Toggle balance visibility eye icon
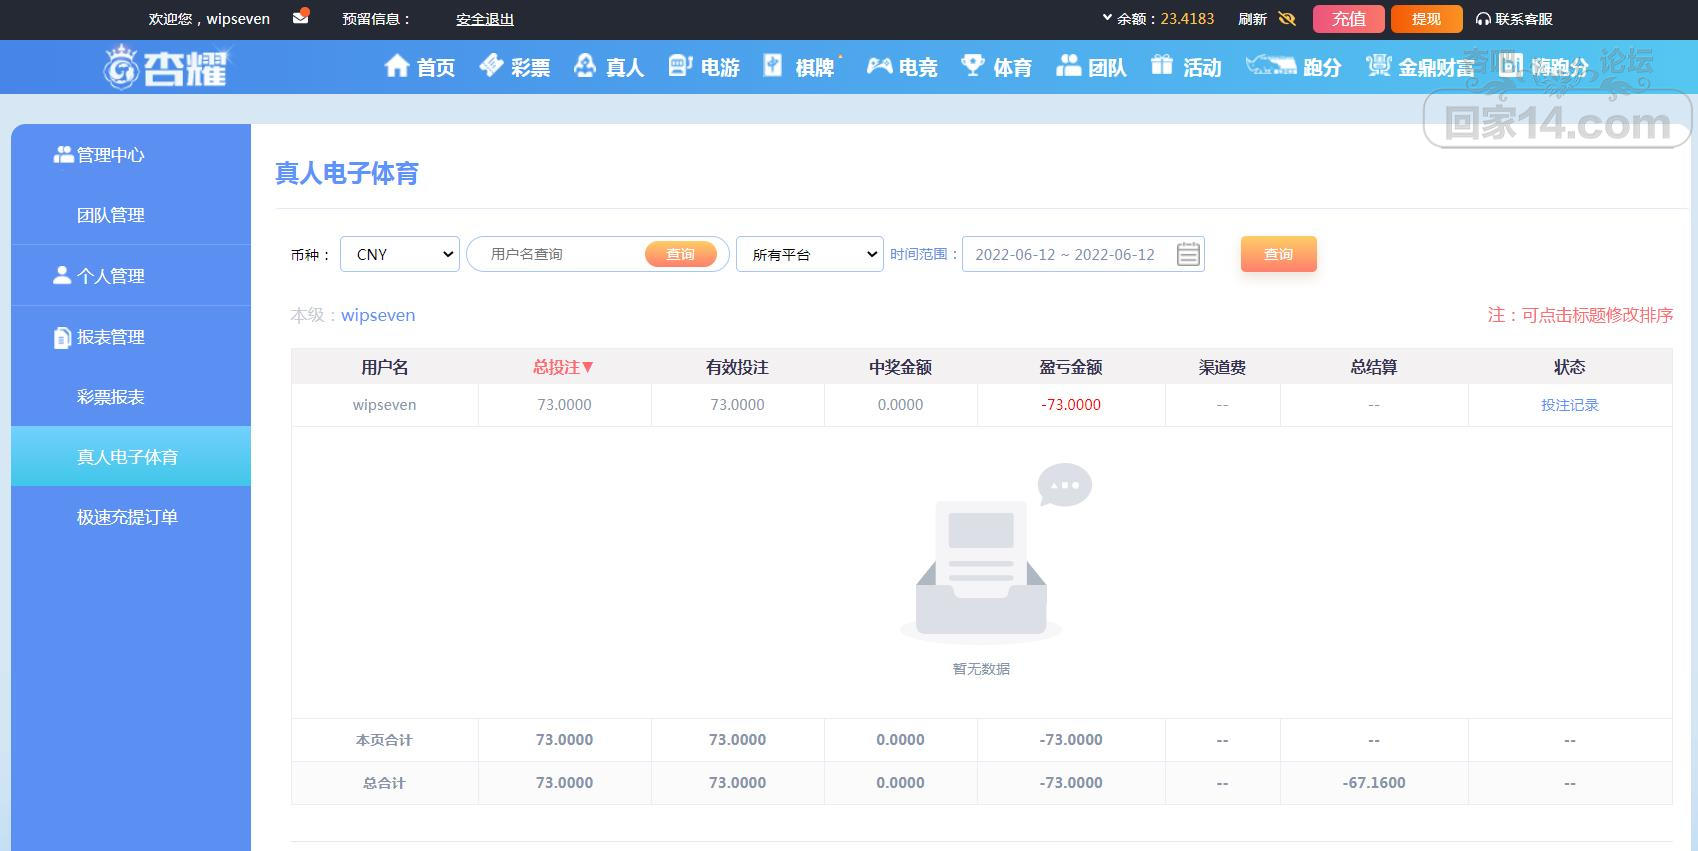 [x=1287, y=19]
